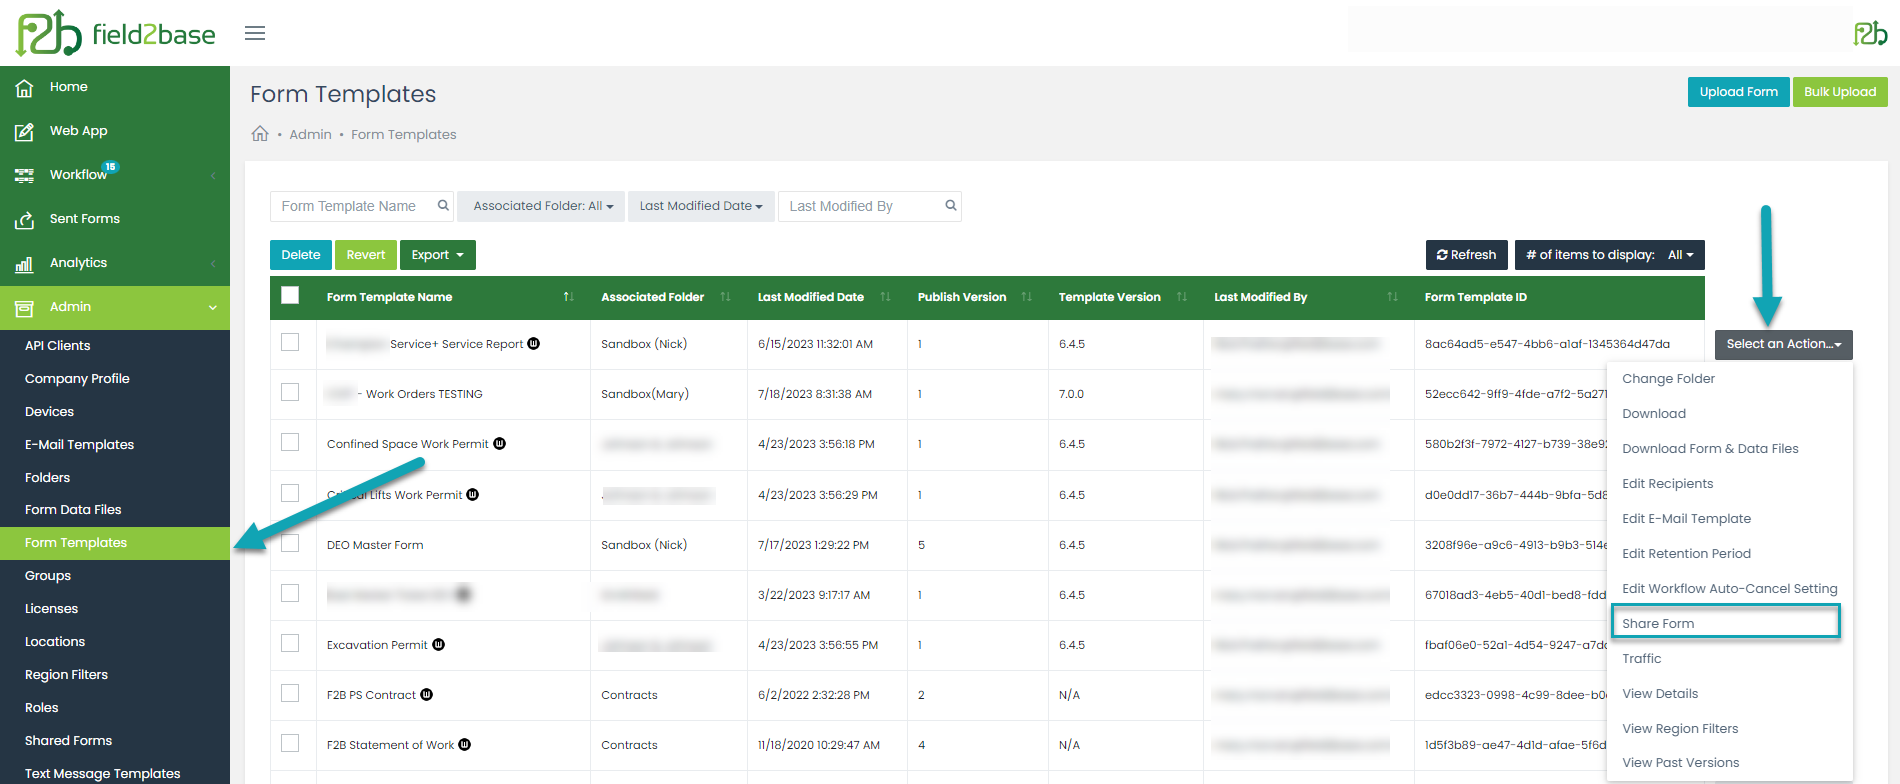The image size is (1900, 784).
Task: Click workflow badge icon on F2B Statement of Work
Action: (x=465, y=744)
